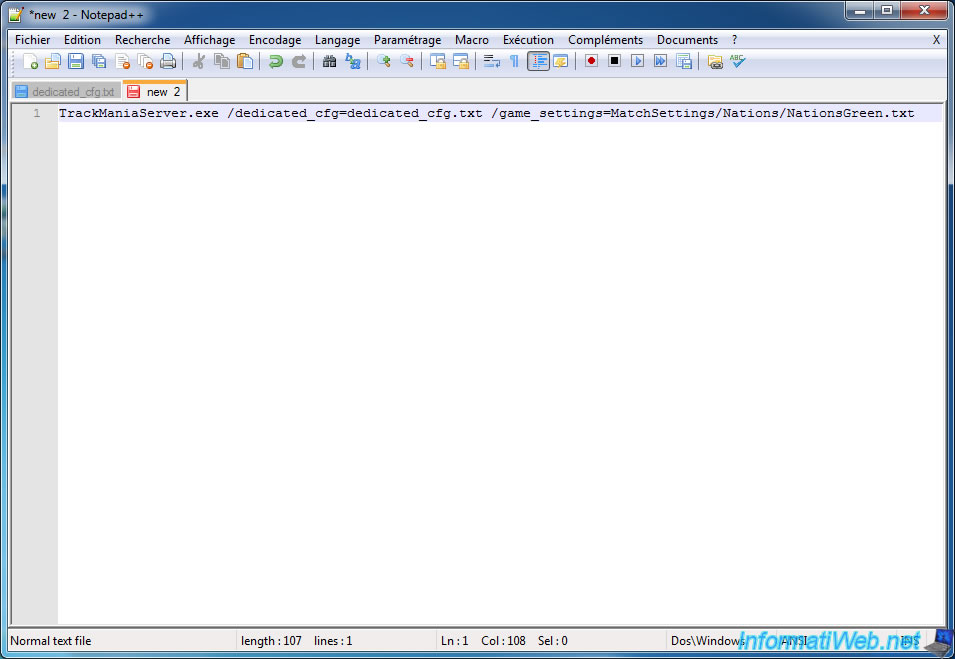The image size is (955, 659).
Task: Open the Fichier menu
Action: 32,40
